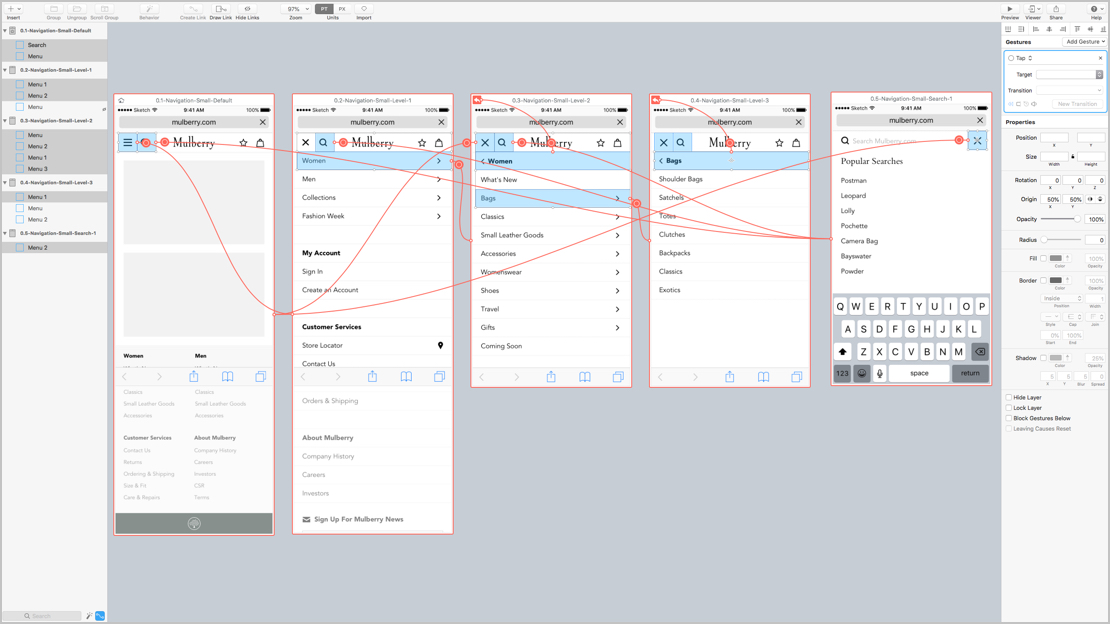Check the Lock Layer option
1110x624 pixels.
point(1009,408)
